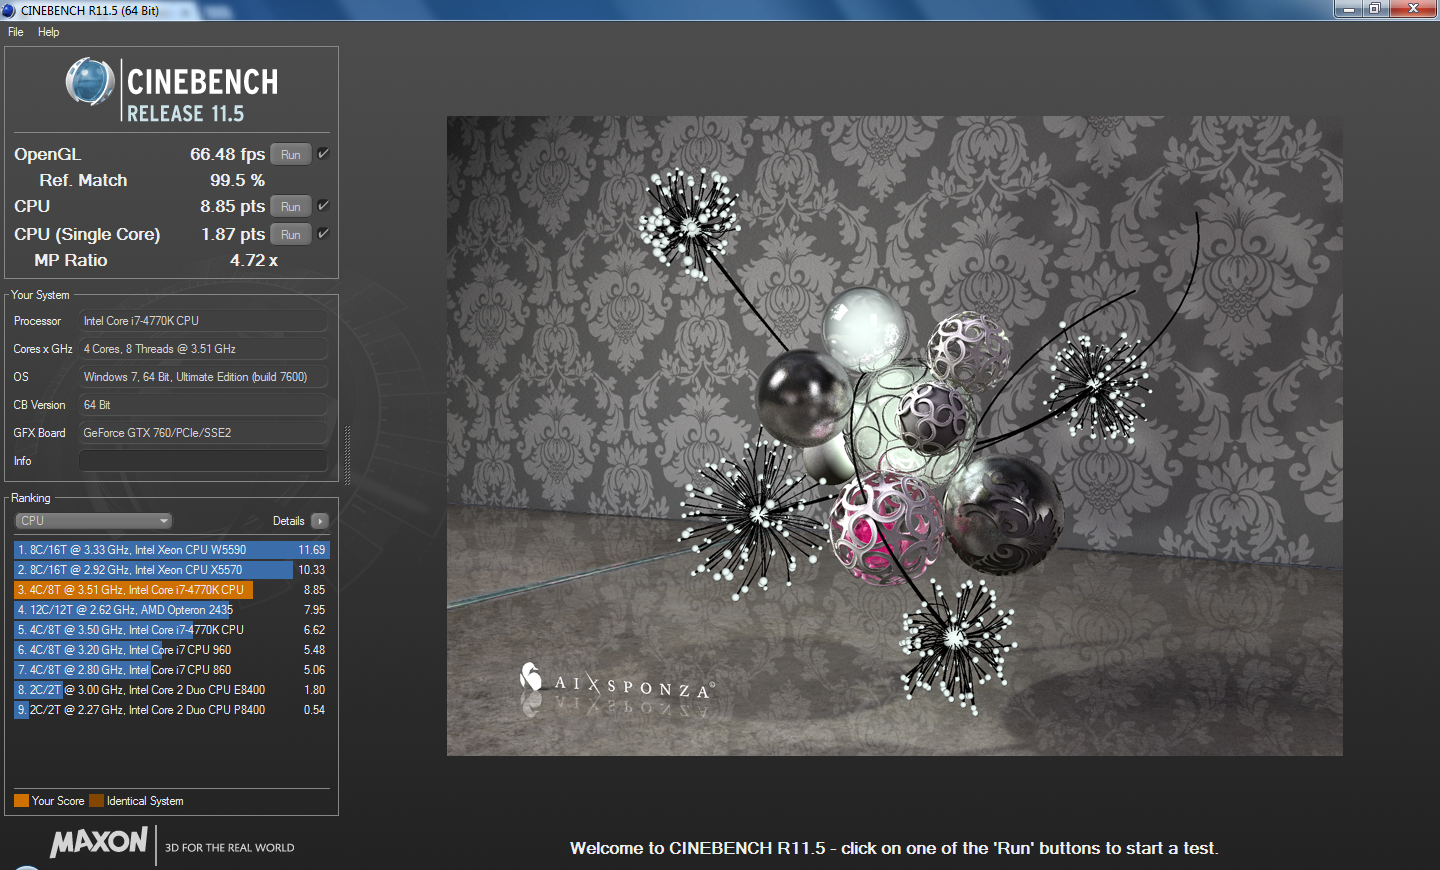
Task: Click the panel splitter grip handle
Action: (x=347, y=455)
